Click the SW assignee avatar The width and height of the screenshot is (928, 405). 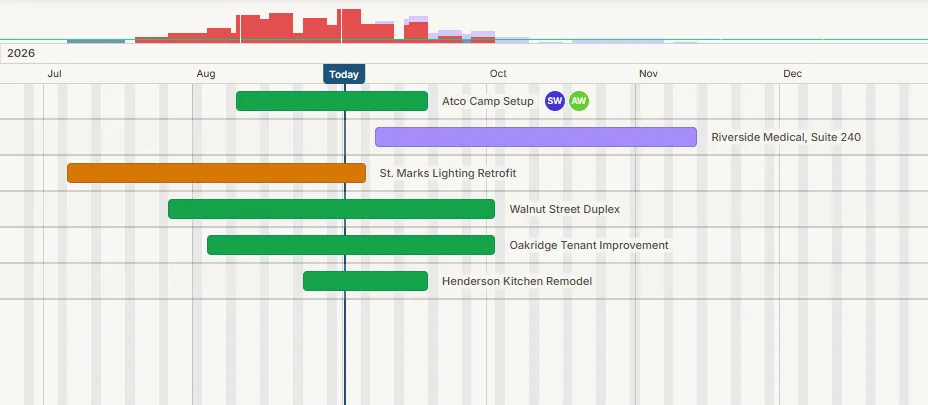click(555, 101)
